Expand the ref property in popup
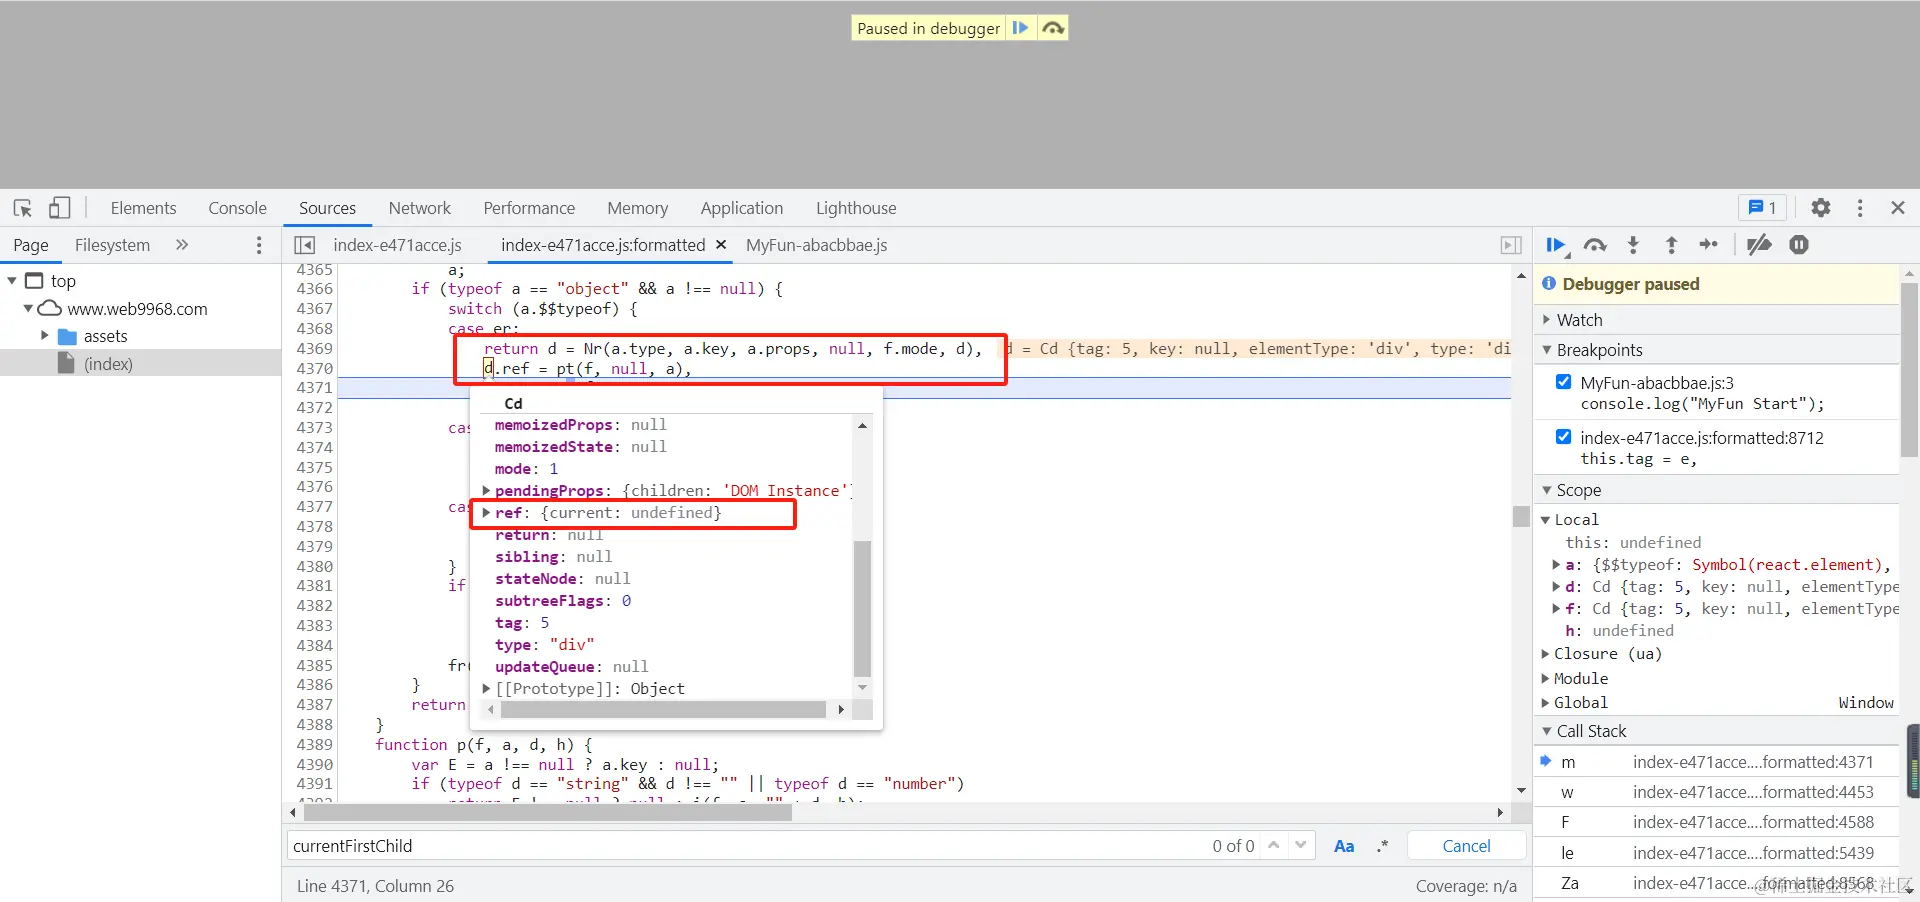This screenshot has width=1920, height=902. tap(486, 513)
